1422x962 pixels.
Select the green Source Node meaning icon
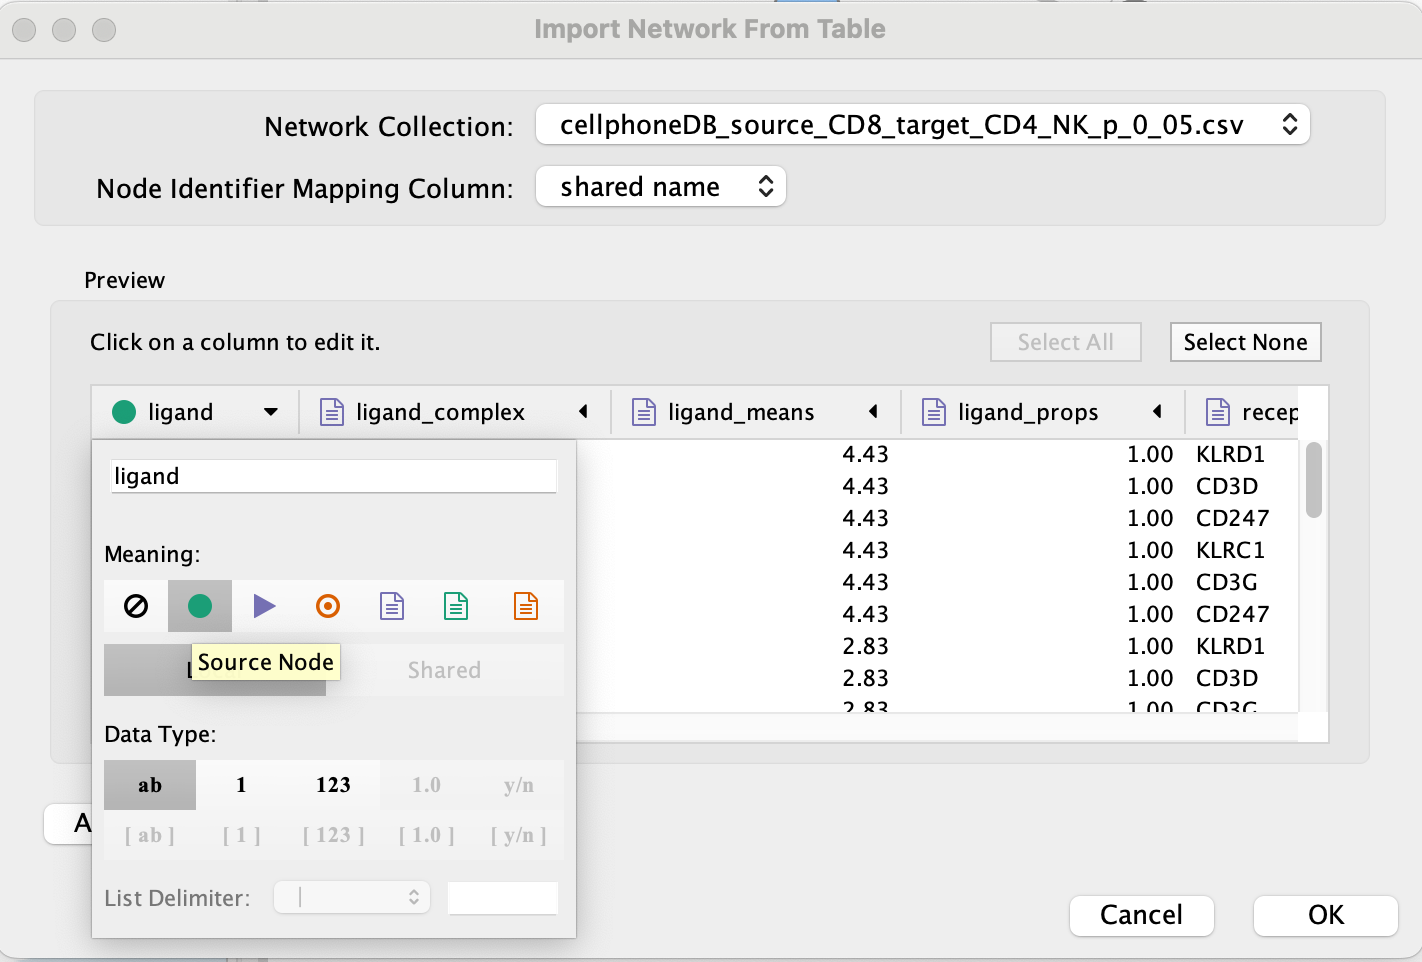(x=200, y=606)
